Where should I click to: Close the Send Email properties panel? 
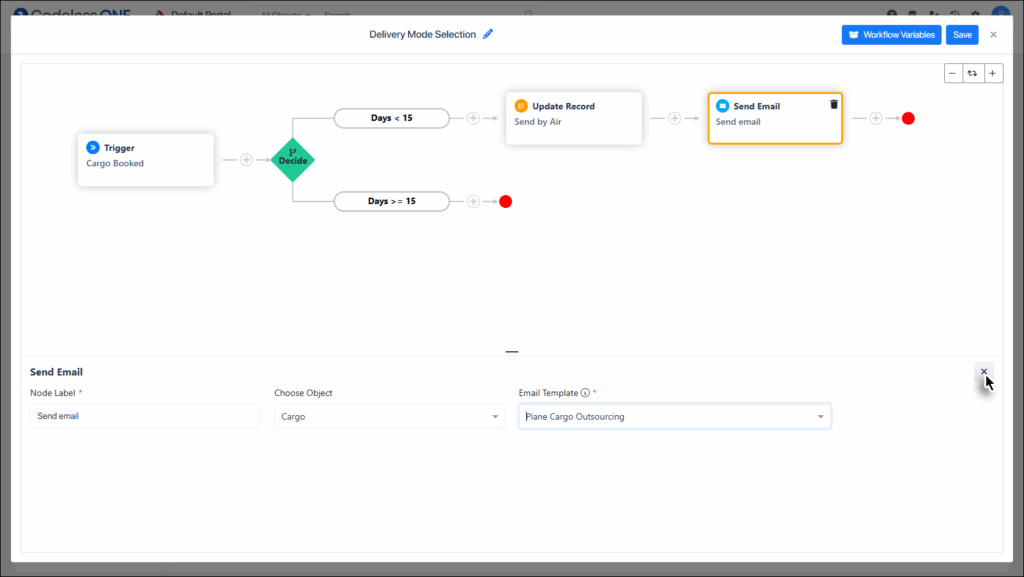coord(984,372)
